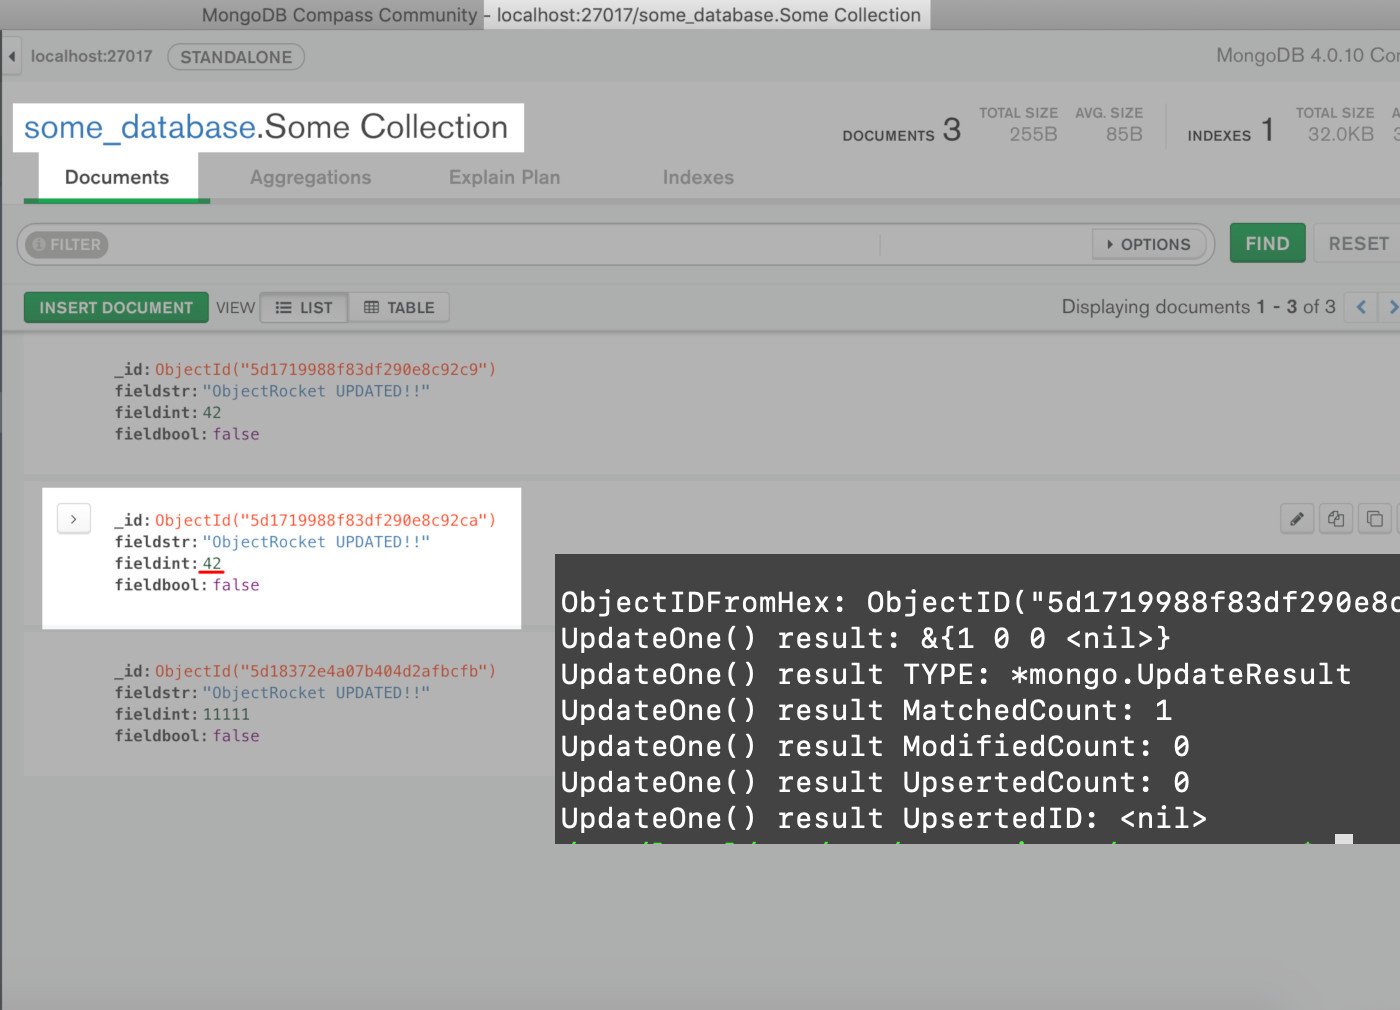Screen dimensions: 1400x1010
Task: Expand the document starting with 5d1719988f83df290e8c92ca
Action: [73, 518]
